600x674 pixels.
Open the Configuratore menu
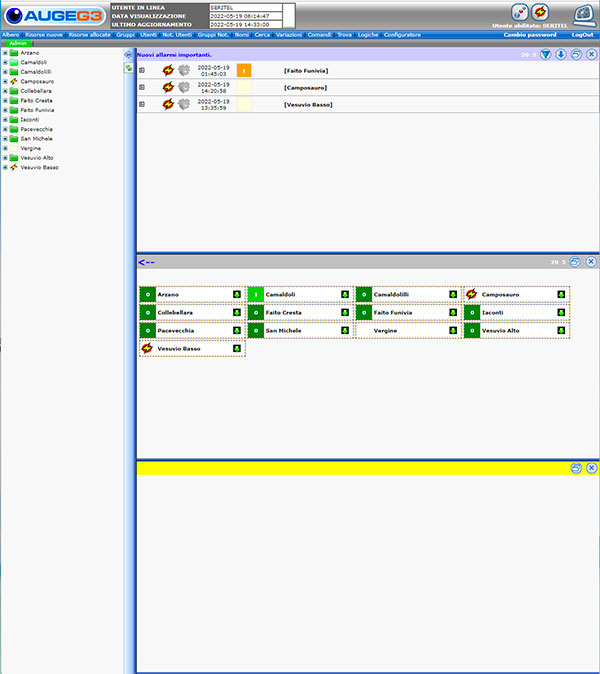click(x=403, y=35)
